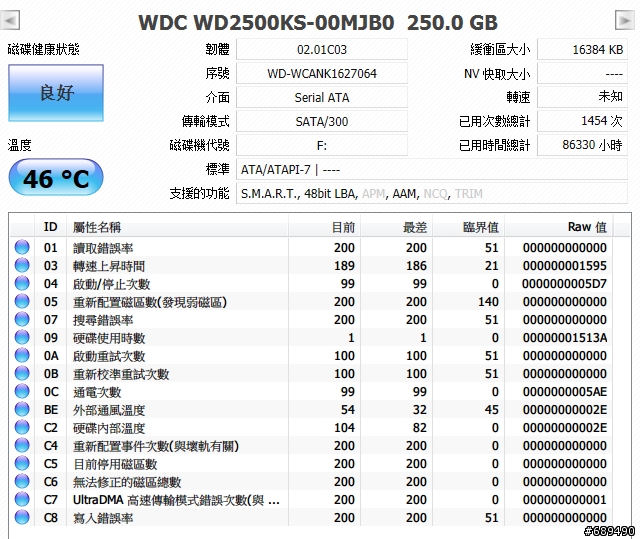Click status icon for attribute C6 row
This screenshot has height=539, width=640.
point(22,481)
